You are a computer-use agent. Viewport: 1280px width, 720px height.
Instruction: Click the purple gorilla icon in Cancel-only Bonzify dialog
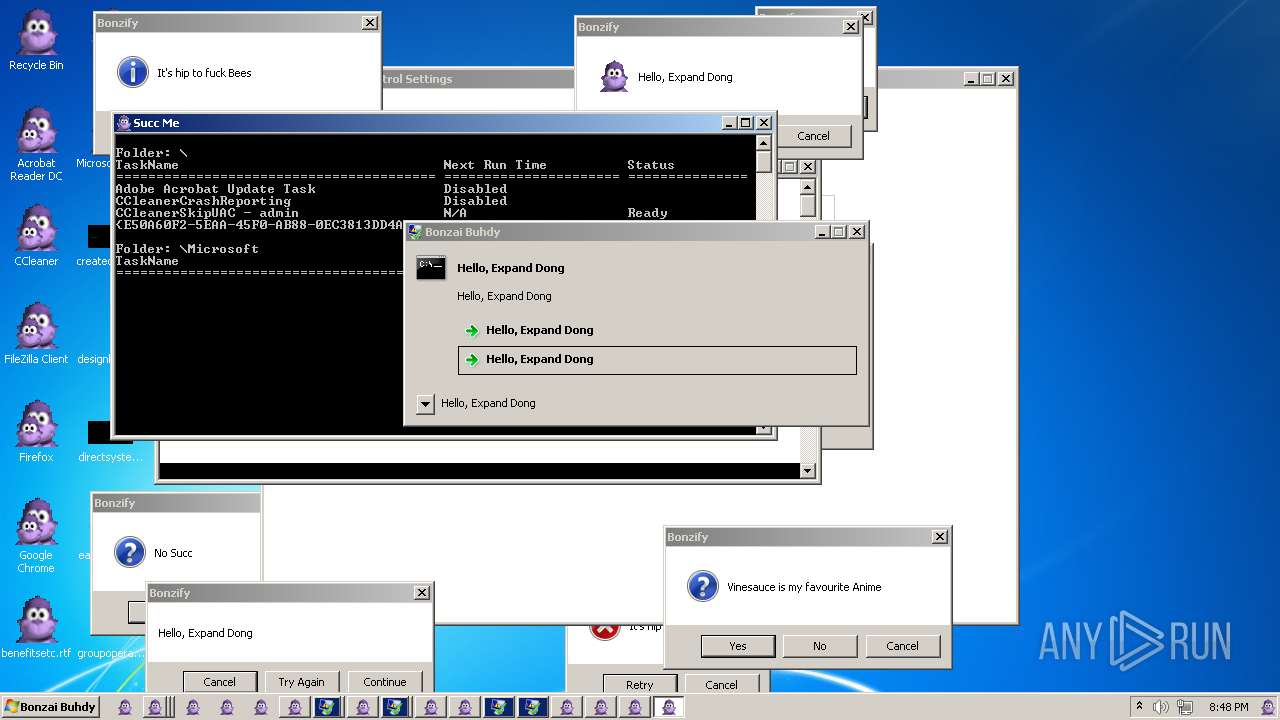click(x=614, y=76)
